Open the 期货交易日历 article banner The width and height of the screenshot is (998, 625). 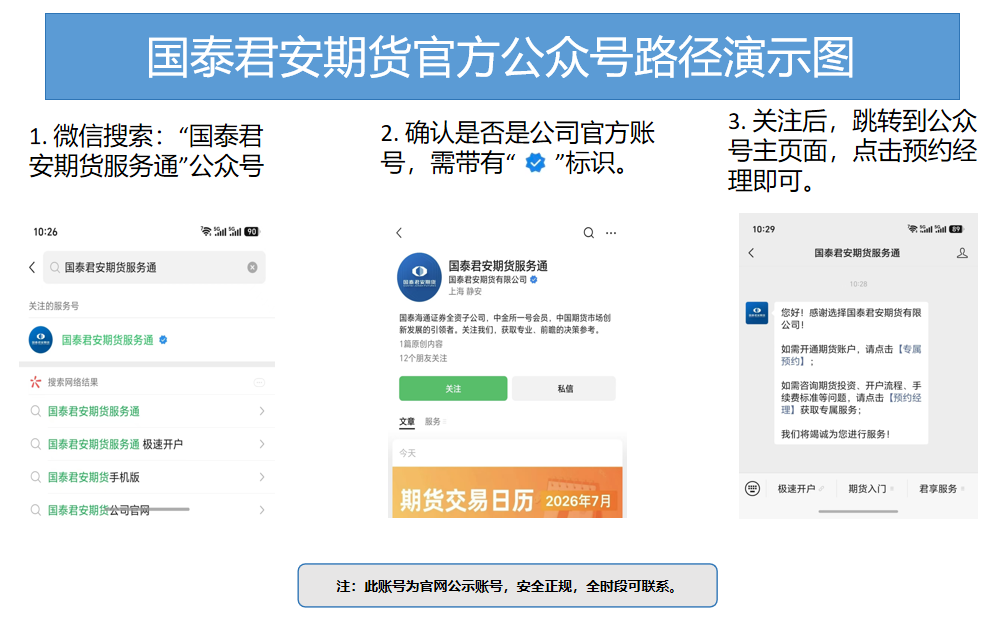click(507, 492)
